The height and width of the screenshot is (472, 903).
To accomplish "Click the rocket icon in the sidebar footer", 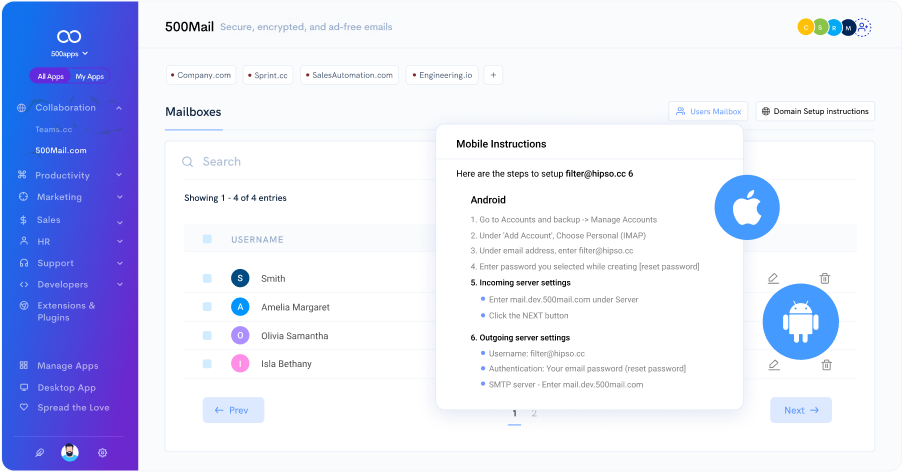I will [x=40, y=452].
